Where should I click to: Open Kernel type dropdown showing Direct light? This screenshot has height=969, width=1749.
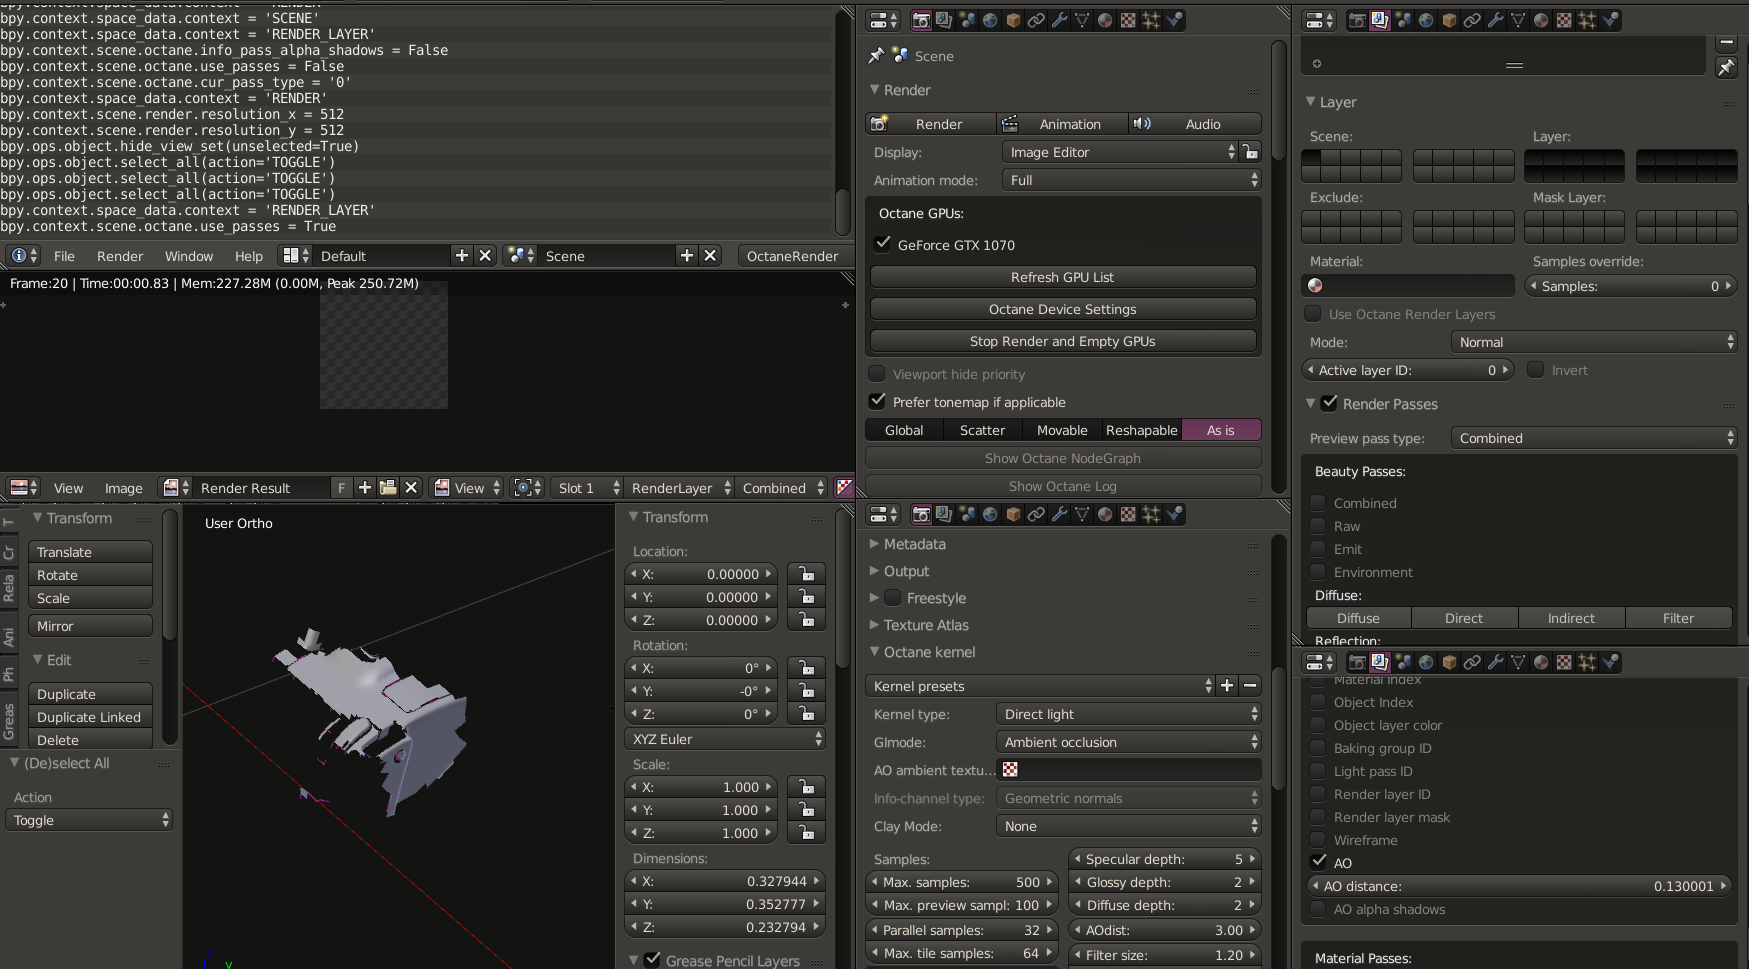(1128, 714)
